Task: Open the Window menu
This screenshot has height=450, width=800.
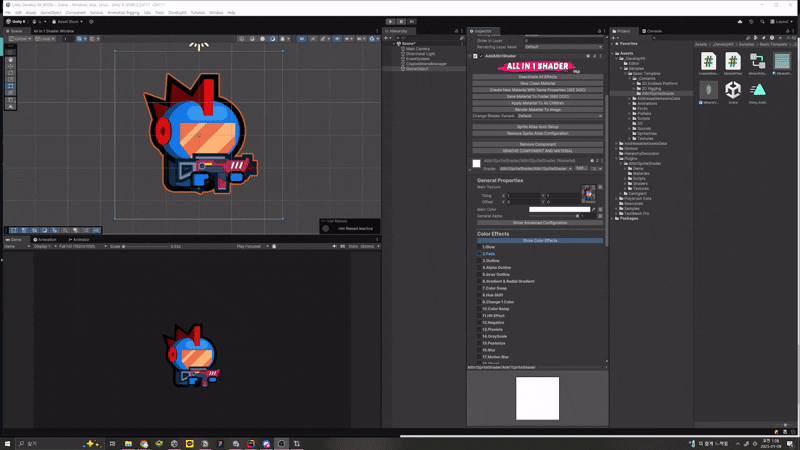Action: coord(216,13)
